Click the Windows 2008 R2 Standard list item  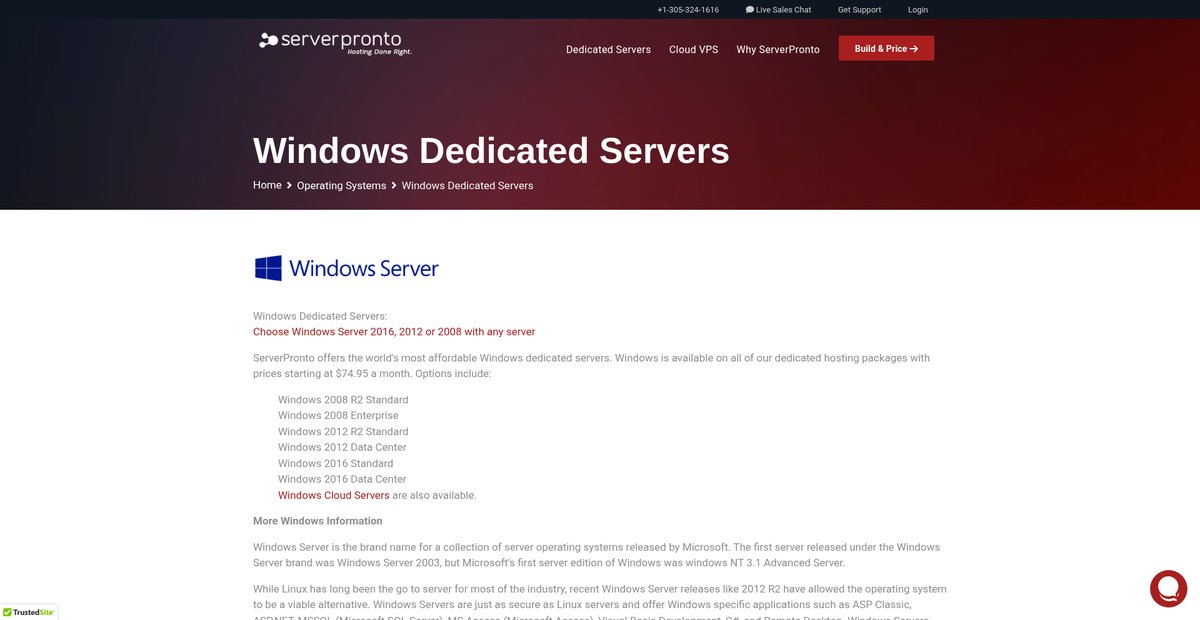(343, 399)
